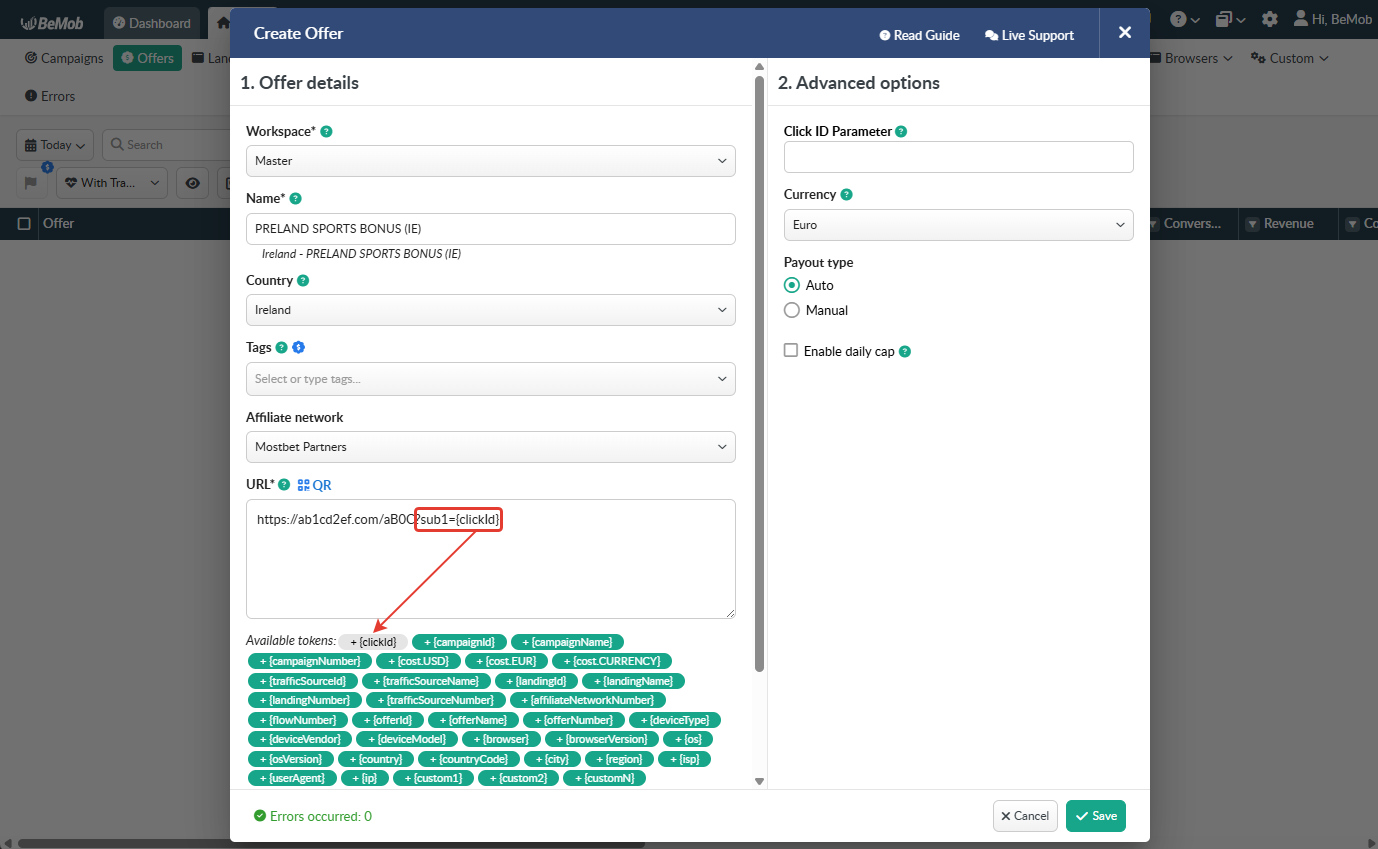The height and width of the screenshot is (849, 1378).
Task: Click the Enable daily cap help icon
Action: click(905, 352)
